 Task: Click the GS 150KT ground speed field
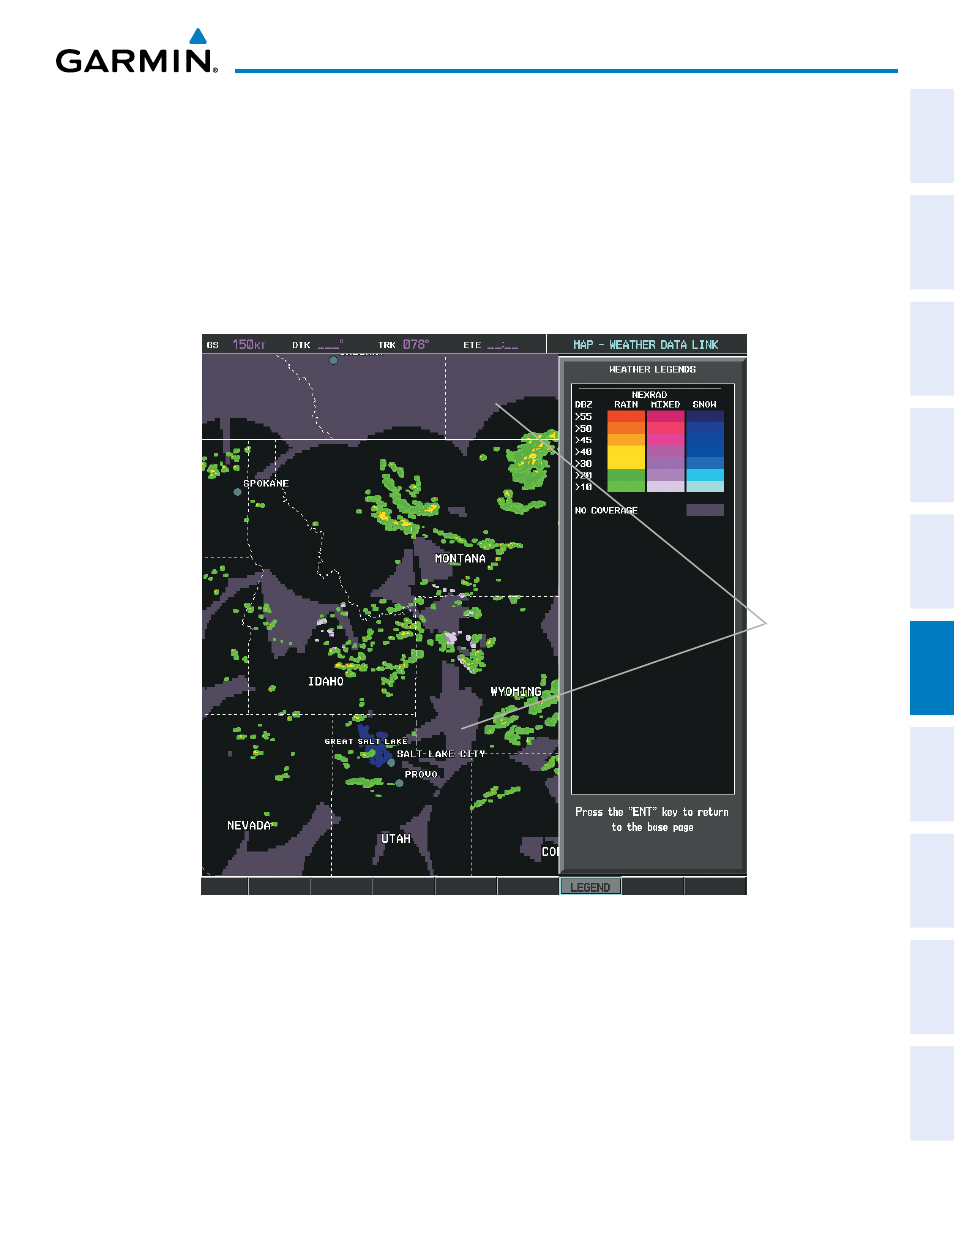[237, 345]
